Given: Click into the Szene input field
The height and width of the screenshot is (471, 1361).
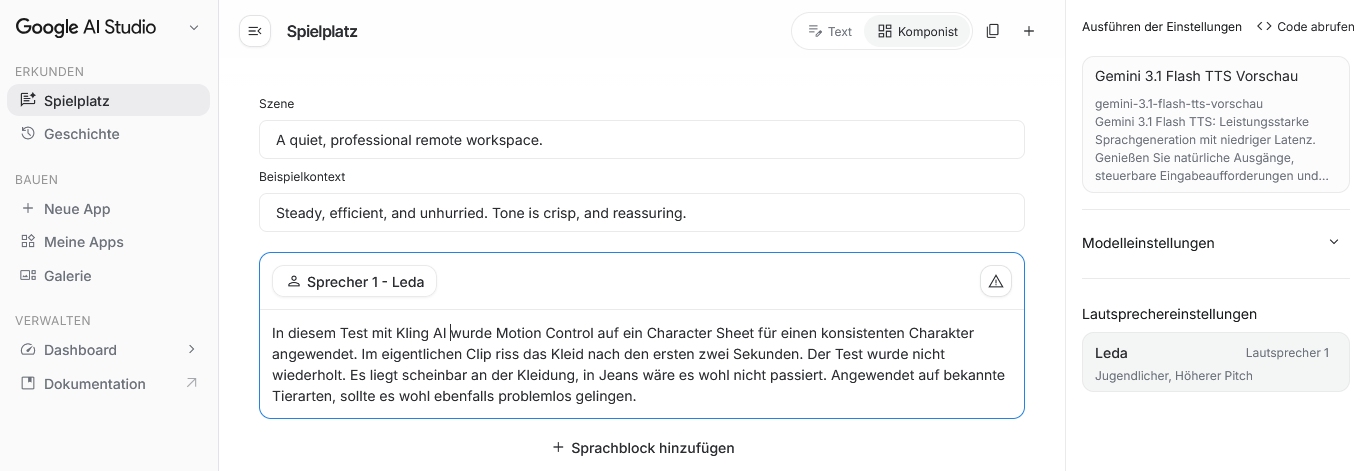Looking at the screenshot, I should (642, 140).
